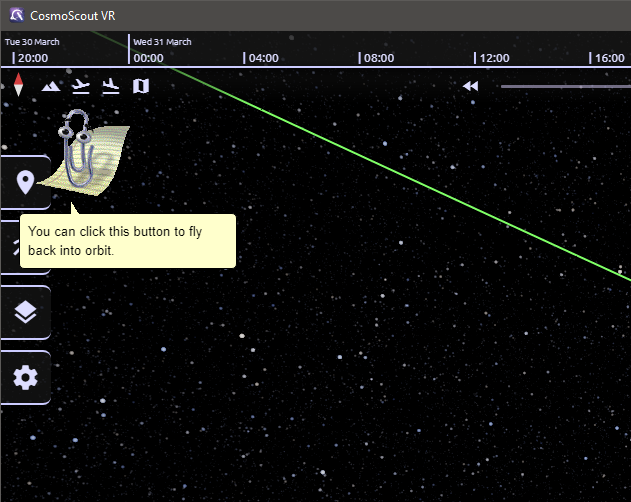Screen dimensions: 631x502
Task: Open the location pin sidebar tab
Action: pyautogui.click(x=25, y=182)
